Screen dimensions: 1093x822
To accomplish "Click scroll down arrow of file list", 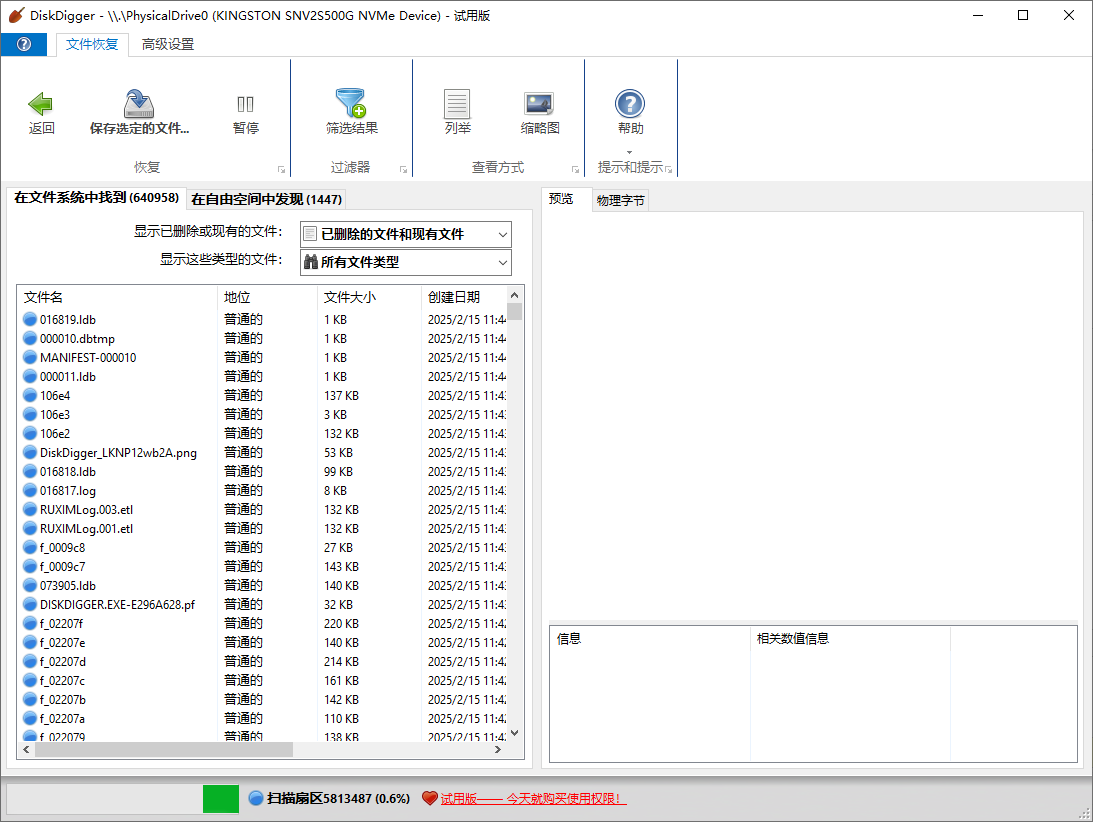I will [514, 733].
